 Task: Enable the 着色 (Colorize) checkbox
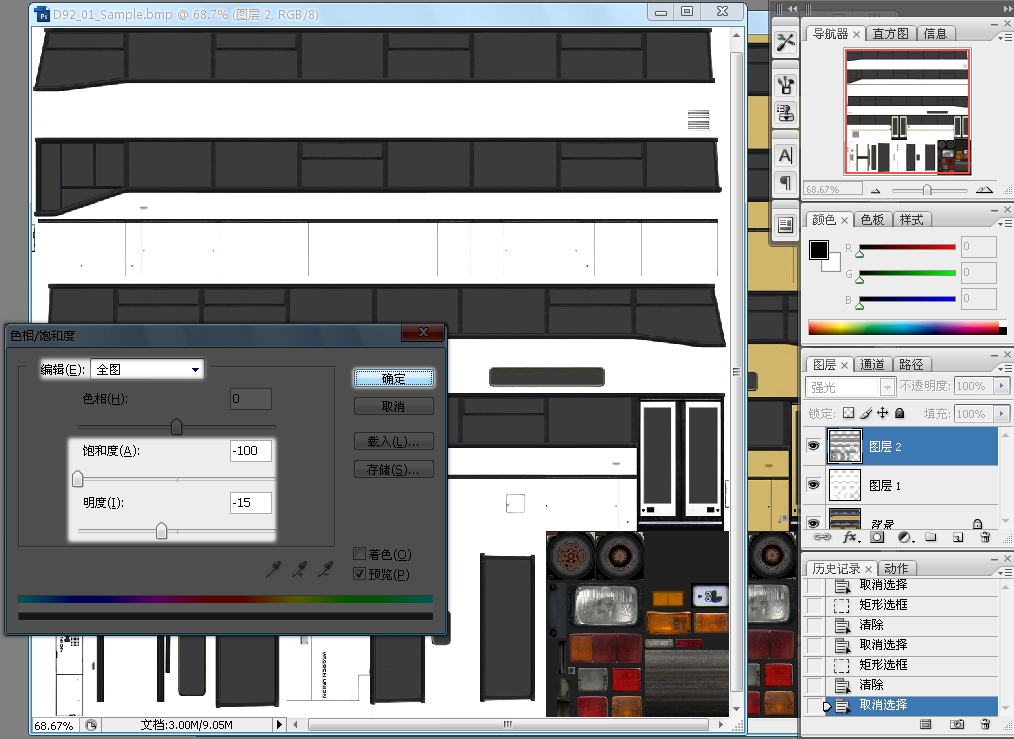(360, 554)
